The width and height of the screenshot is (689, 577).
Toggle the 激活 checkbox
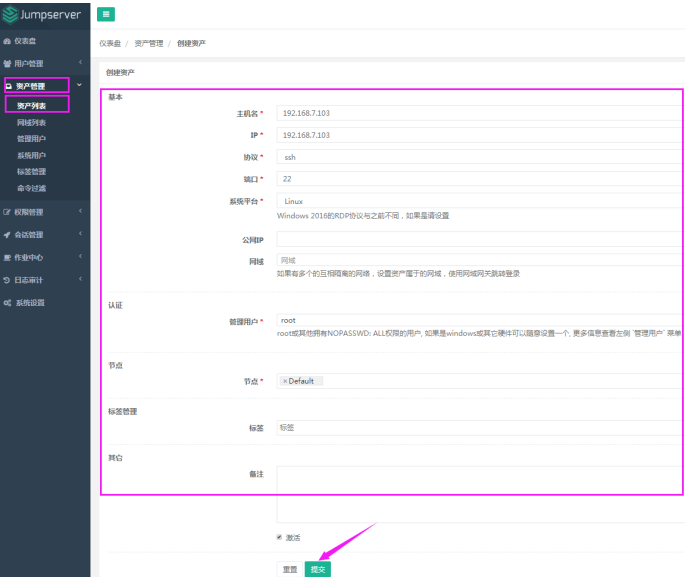point(279,537)
